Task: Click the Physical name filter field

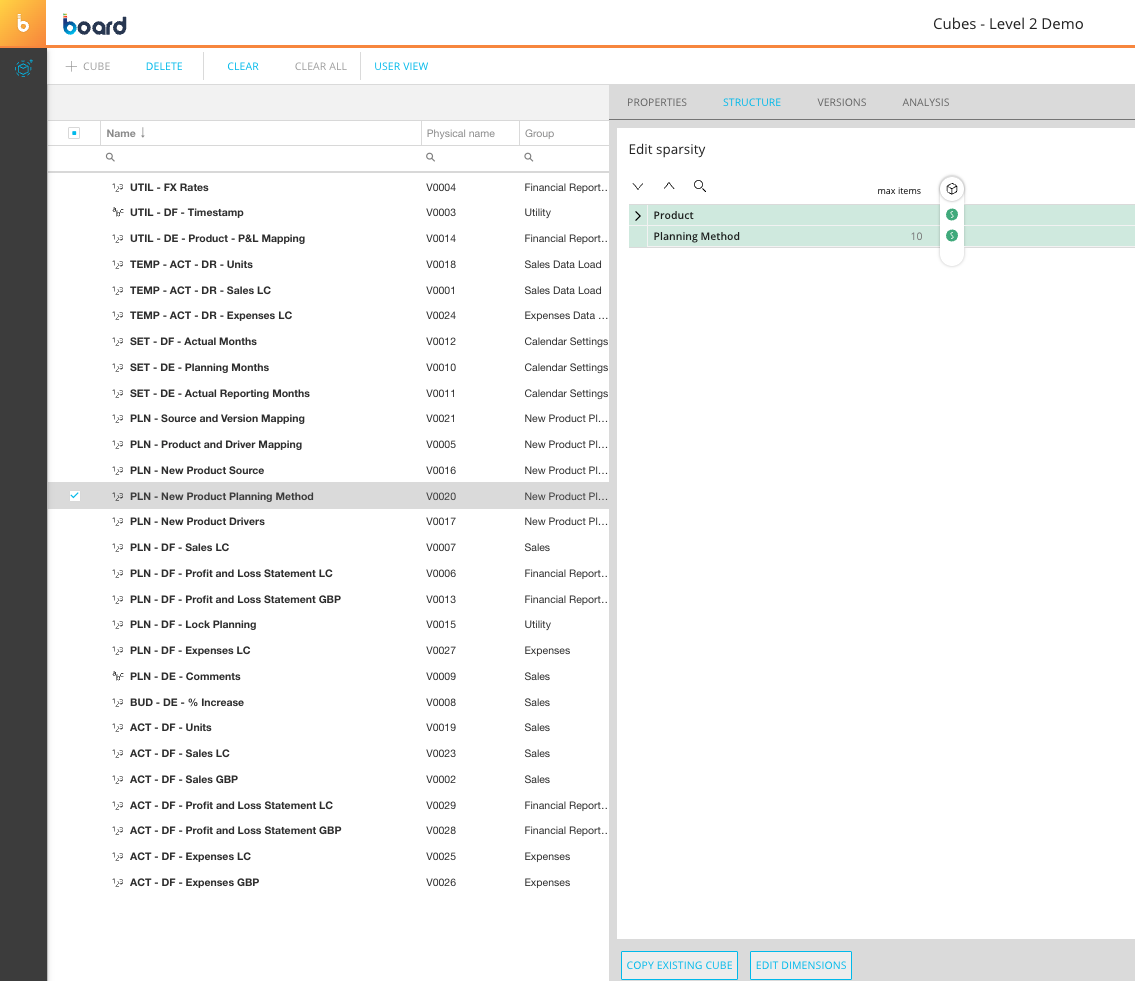Action: (471, 157)
